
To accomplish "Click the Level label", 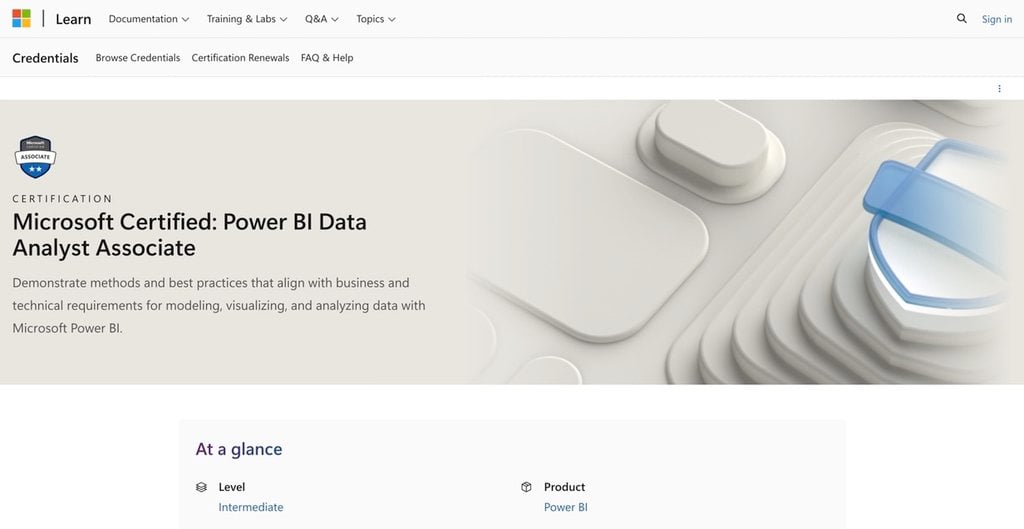I will coord(232,487).
